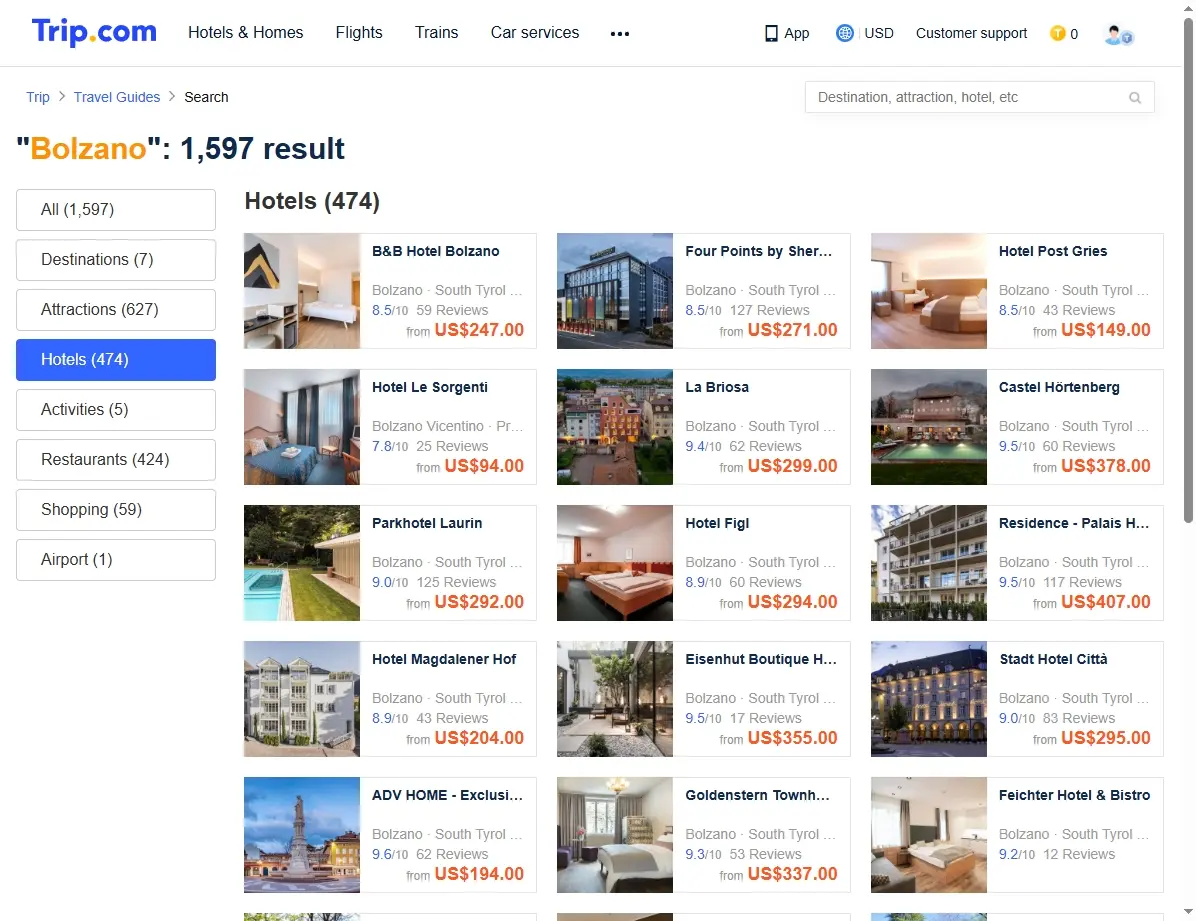Click the 127 Reviews text
Screen dimensions: 1196x921
point(769,310)
